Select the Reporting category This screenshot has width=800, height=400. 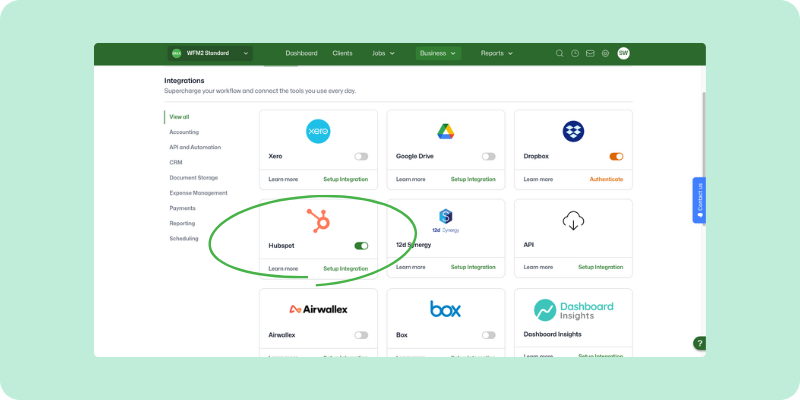[x=182, y=223]
